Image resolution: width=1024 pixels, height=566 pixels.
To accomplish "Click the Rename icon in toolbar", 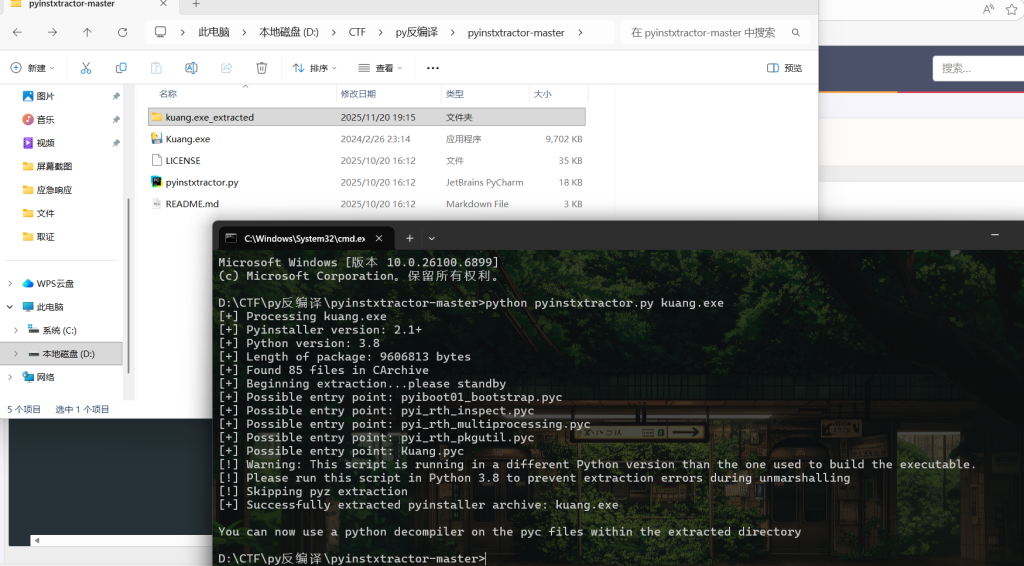I will tap(191, 68).
